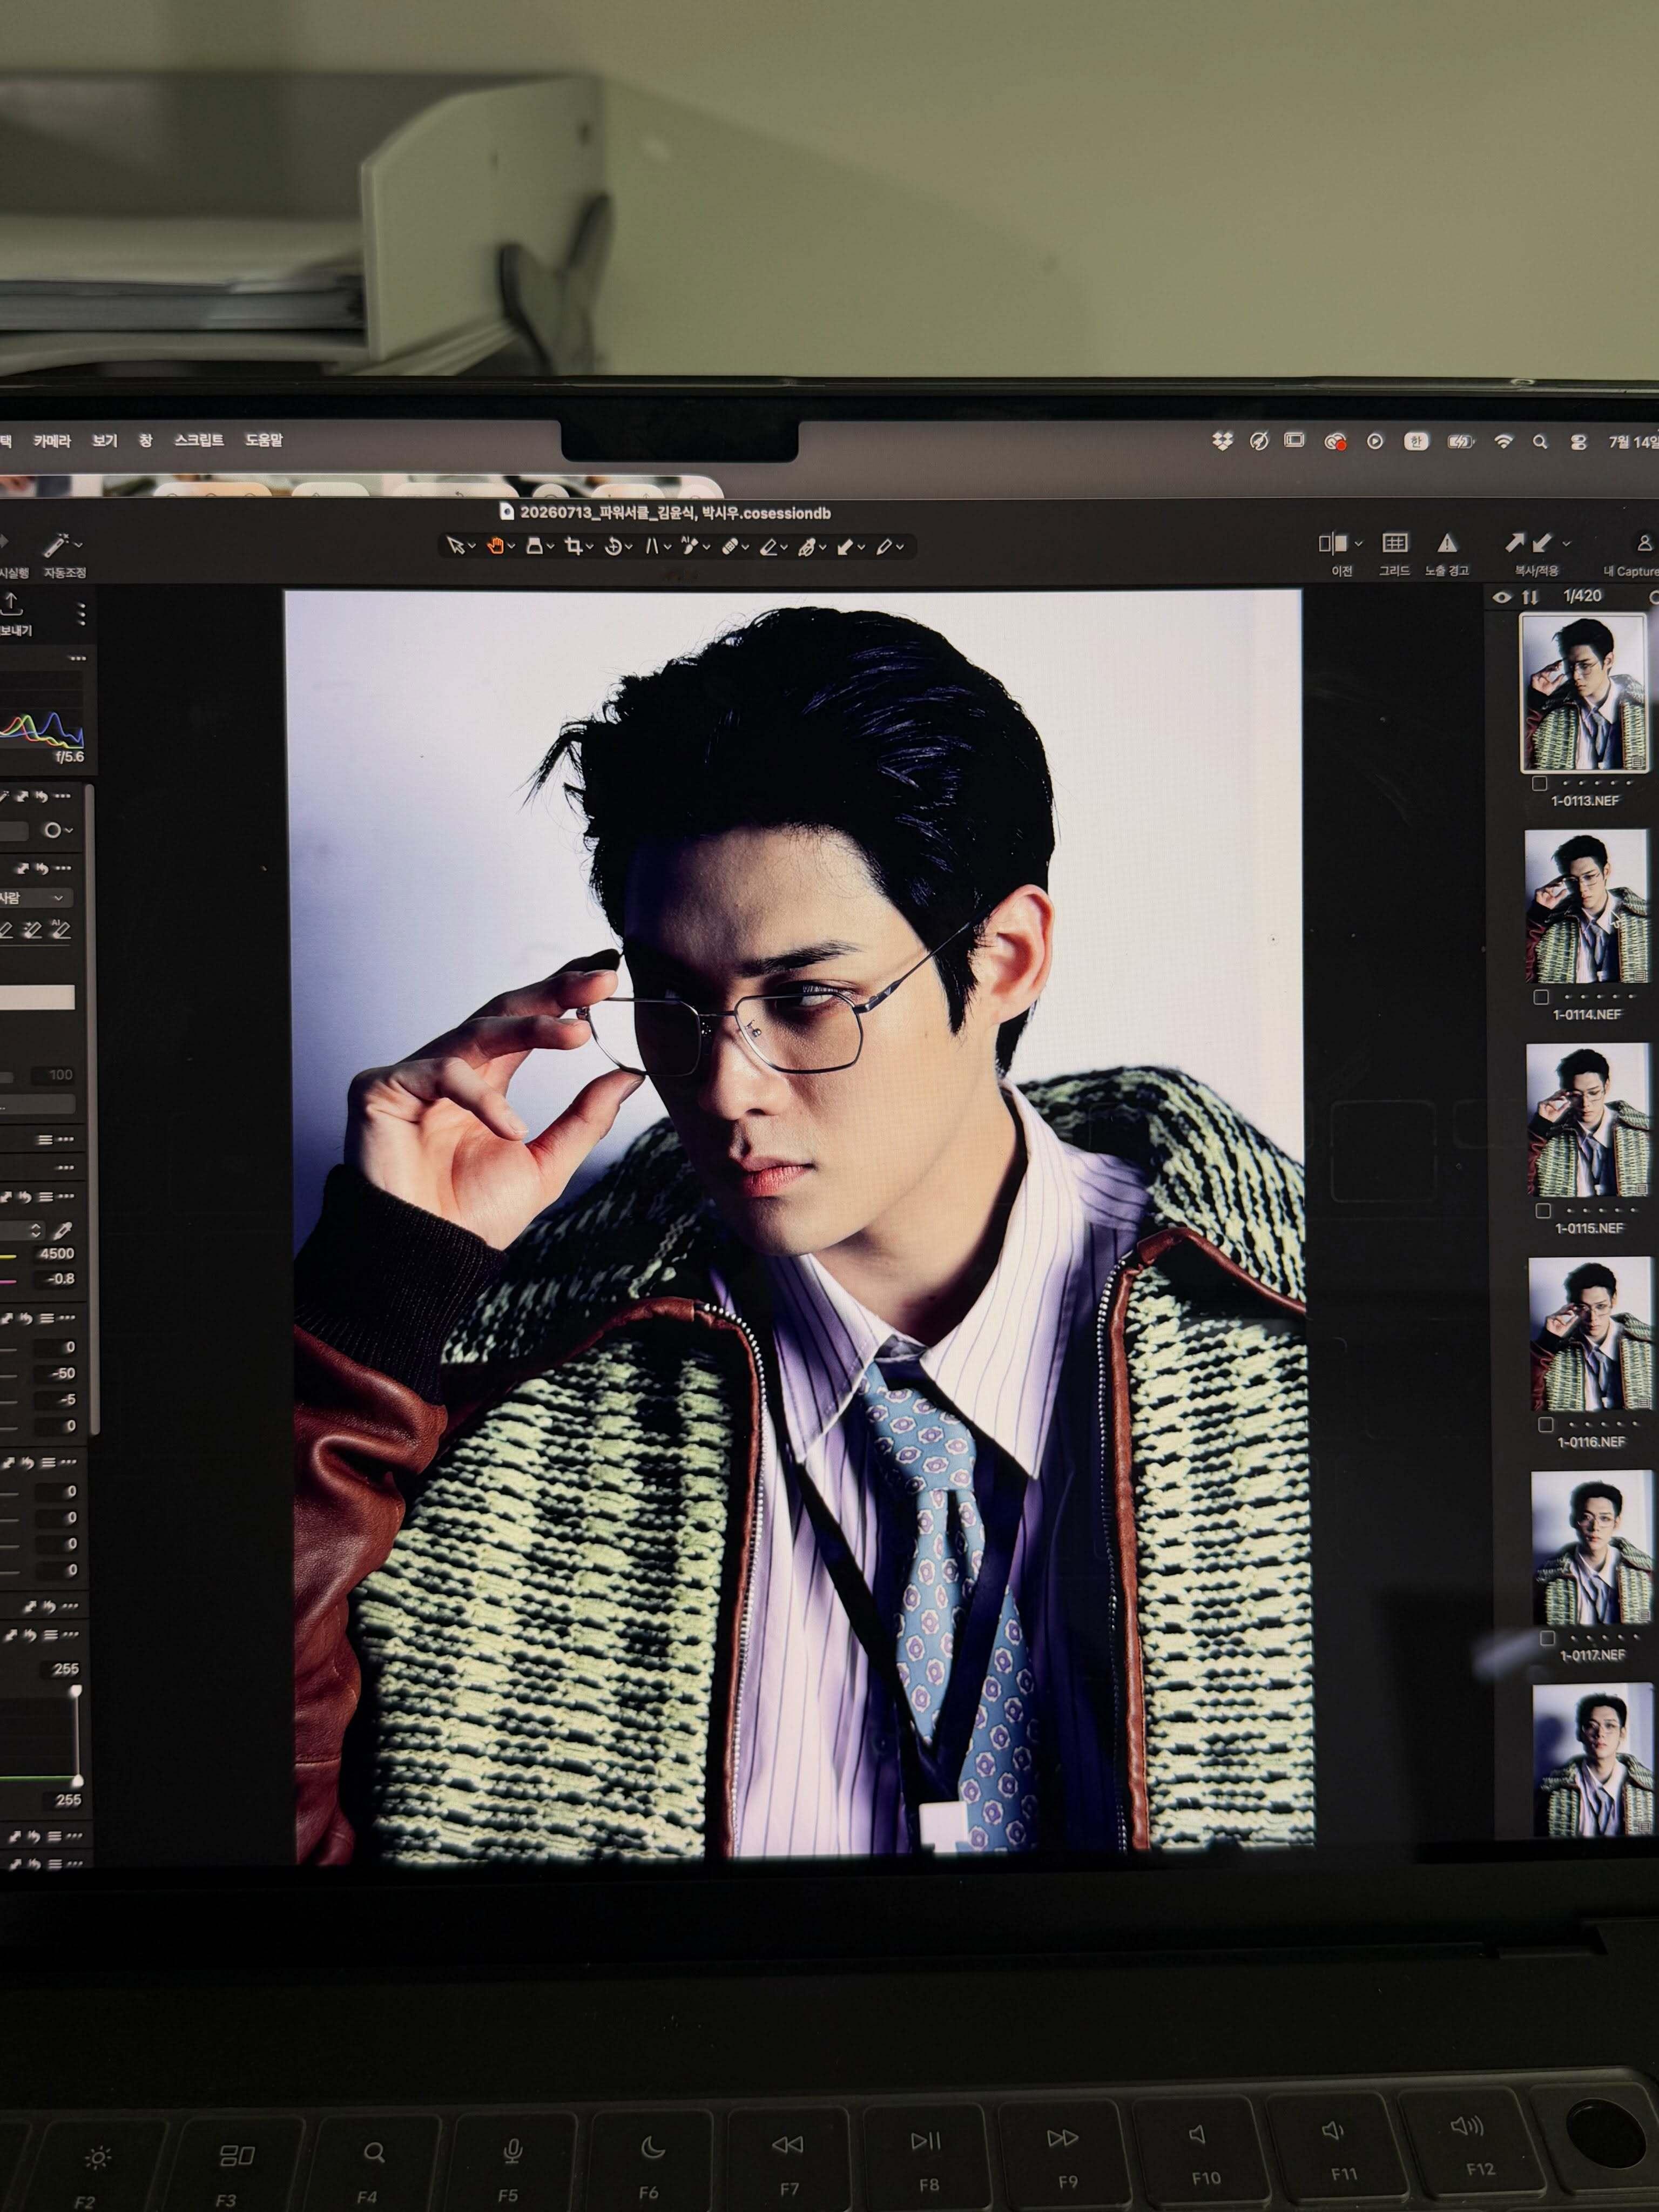
Task: Expand the 복사/적용 copy apply dropdown arrow
Action: point(1566,543)
